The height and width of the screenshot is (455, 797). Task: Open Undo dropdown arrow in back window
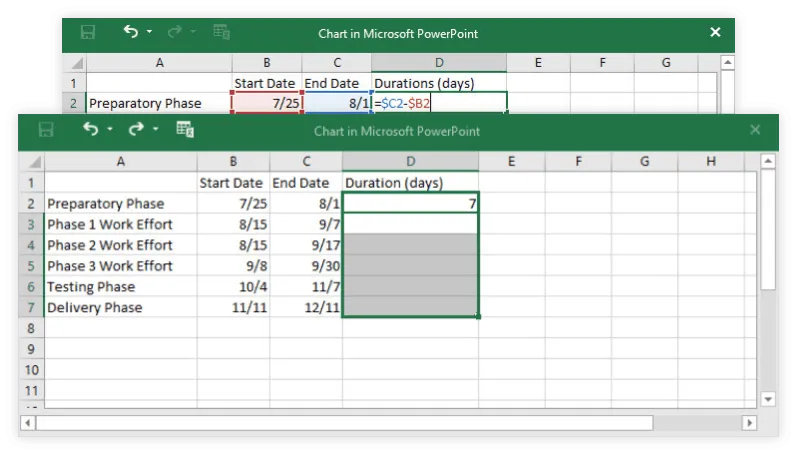pos(149,33)
